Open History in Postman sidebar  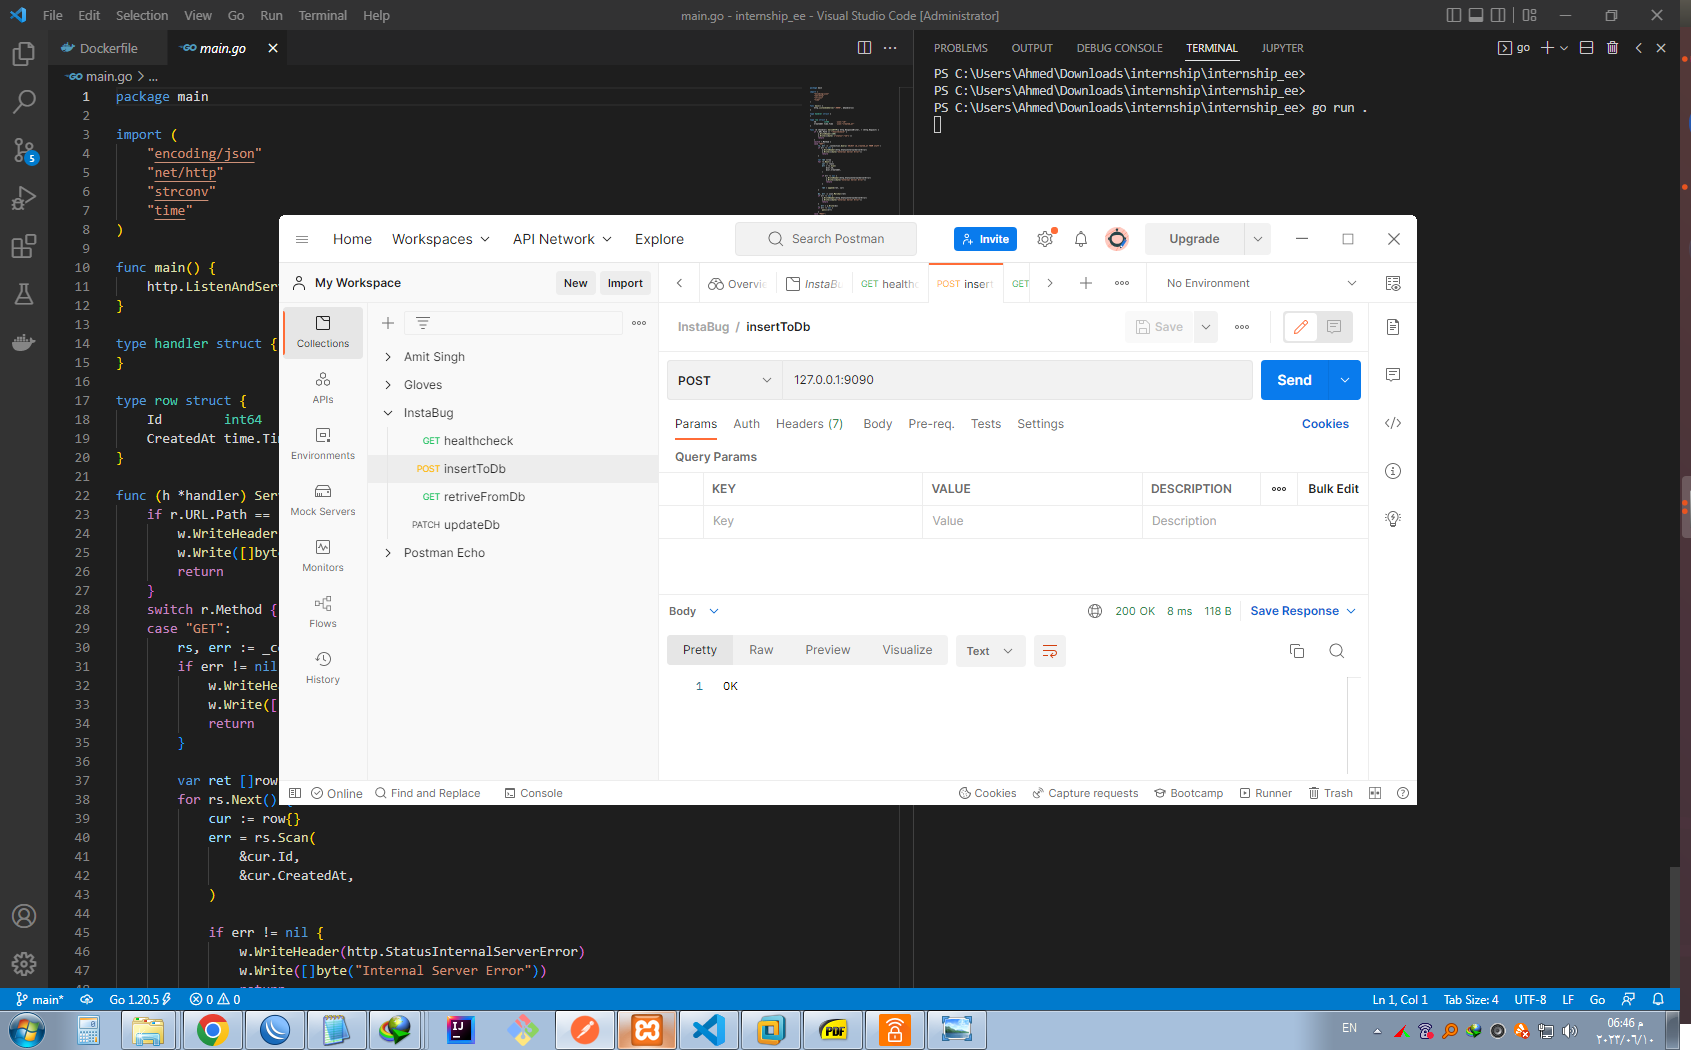(x=323, y=668)
